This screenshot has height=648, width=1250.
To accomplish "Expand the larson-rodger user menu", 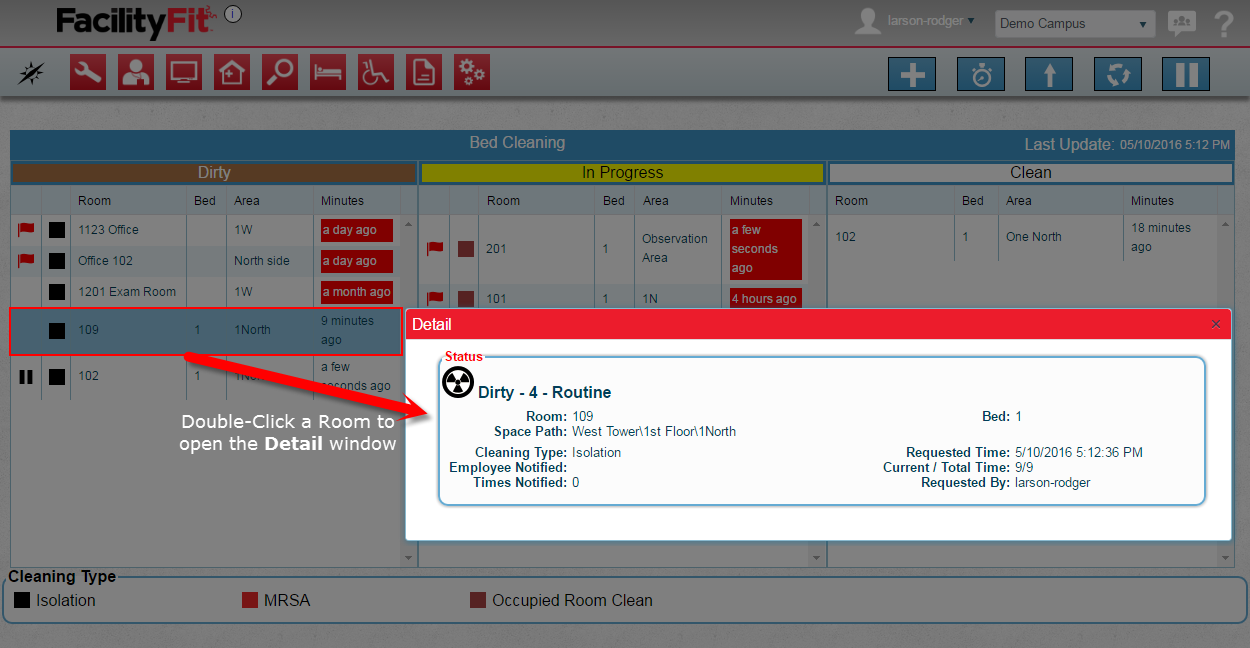I will (x=930, y=20).
